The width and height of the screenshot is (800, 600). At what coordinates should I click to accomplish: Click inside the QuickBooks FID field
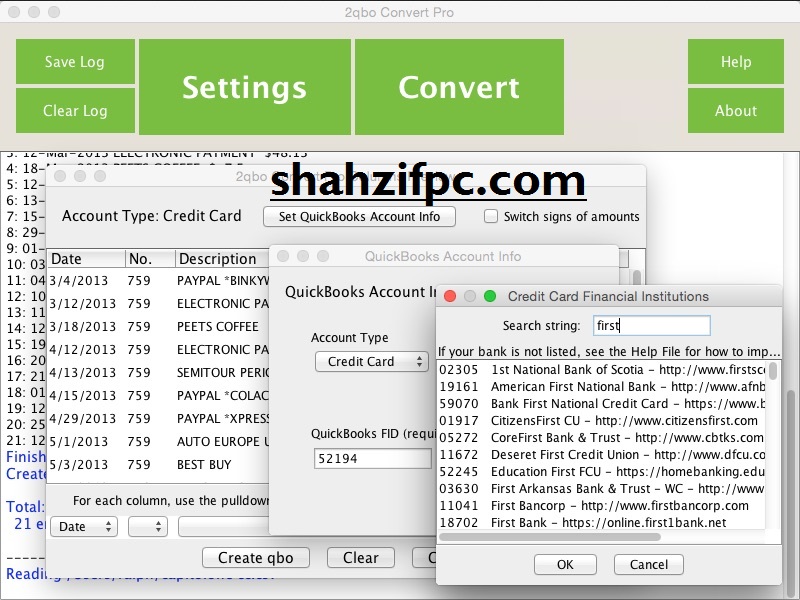pos(372,458)
